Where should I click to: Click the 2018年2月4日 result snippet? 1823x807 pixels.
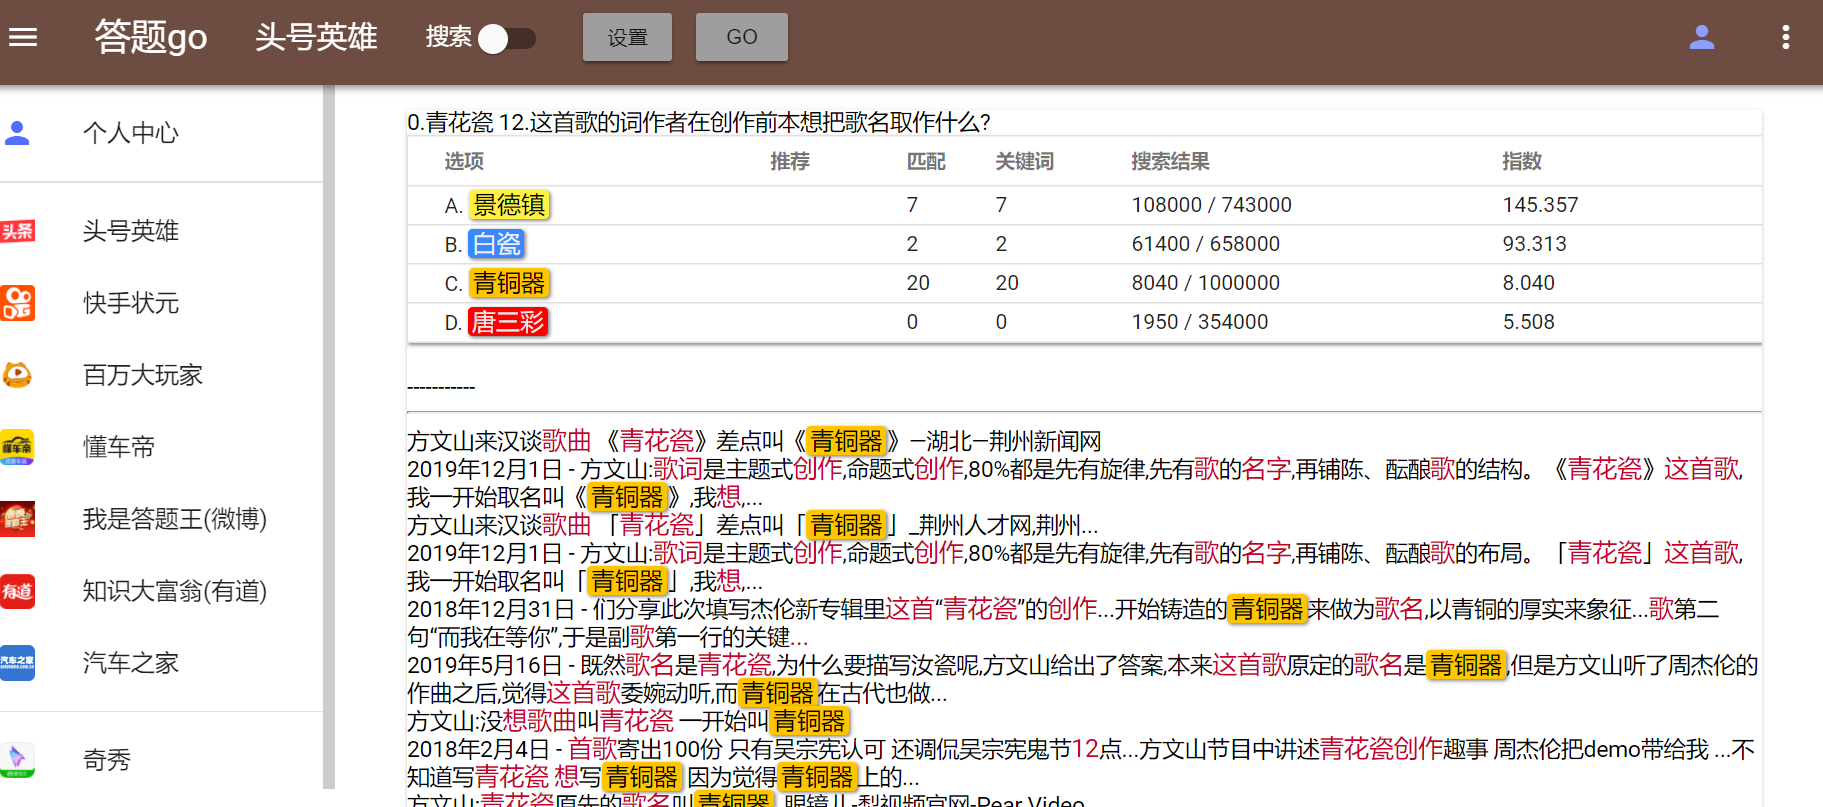(1081, 763)
